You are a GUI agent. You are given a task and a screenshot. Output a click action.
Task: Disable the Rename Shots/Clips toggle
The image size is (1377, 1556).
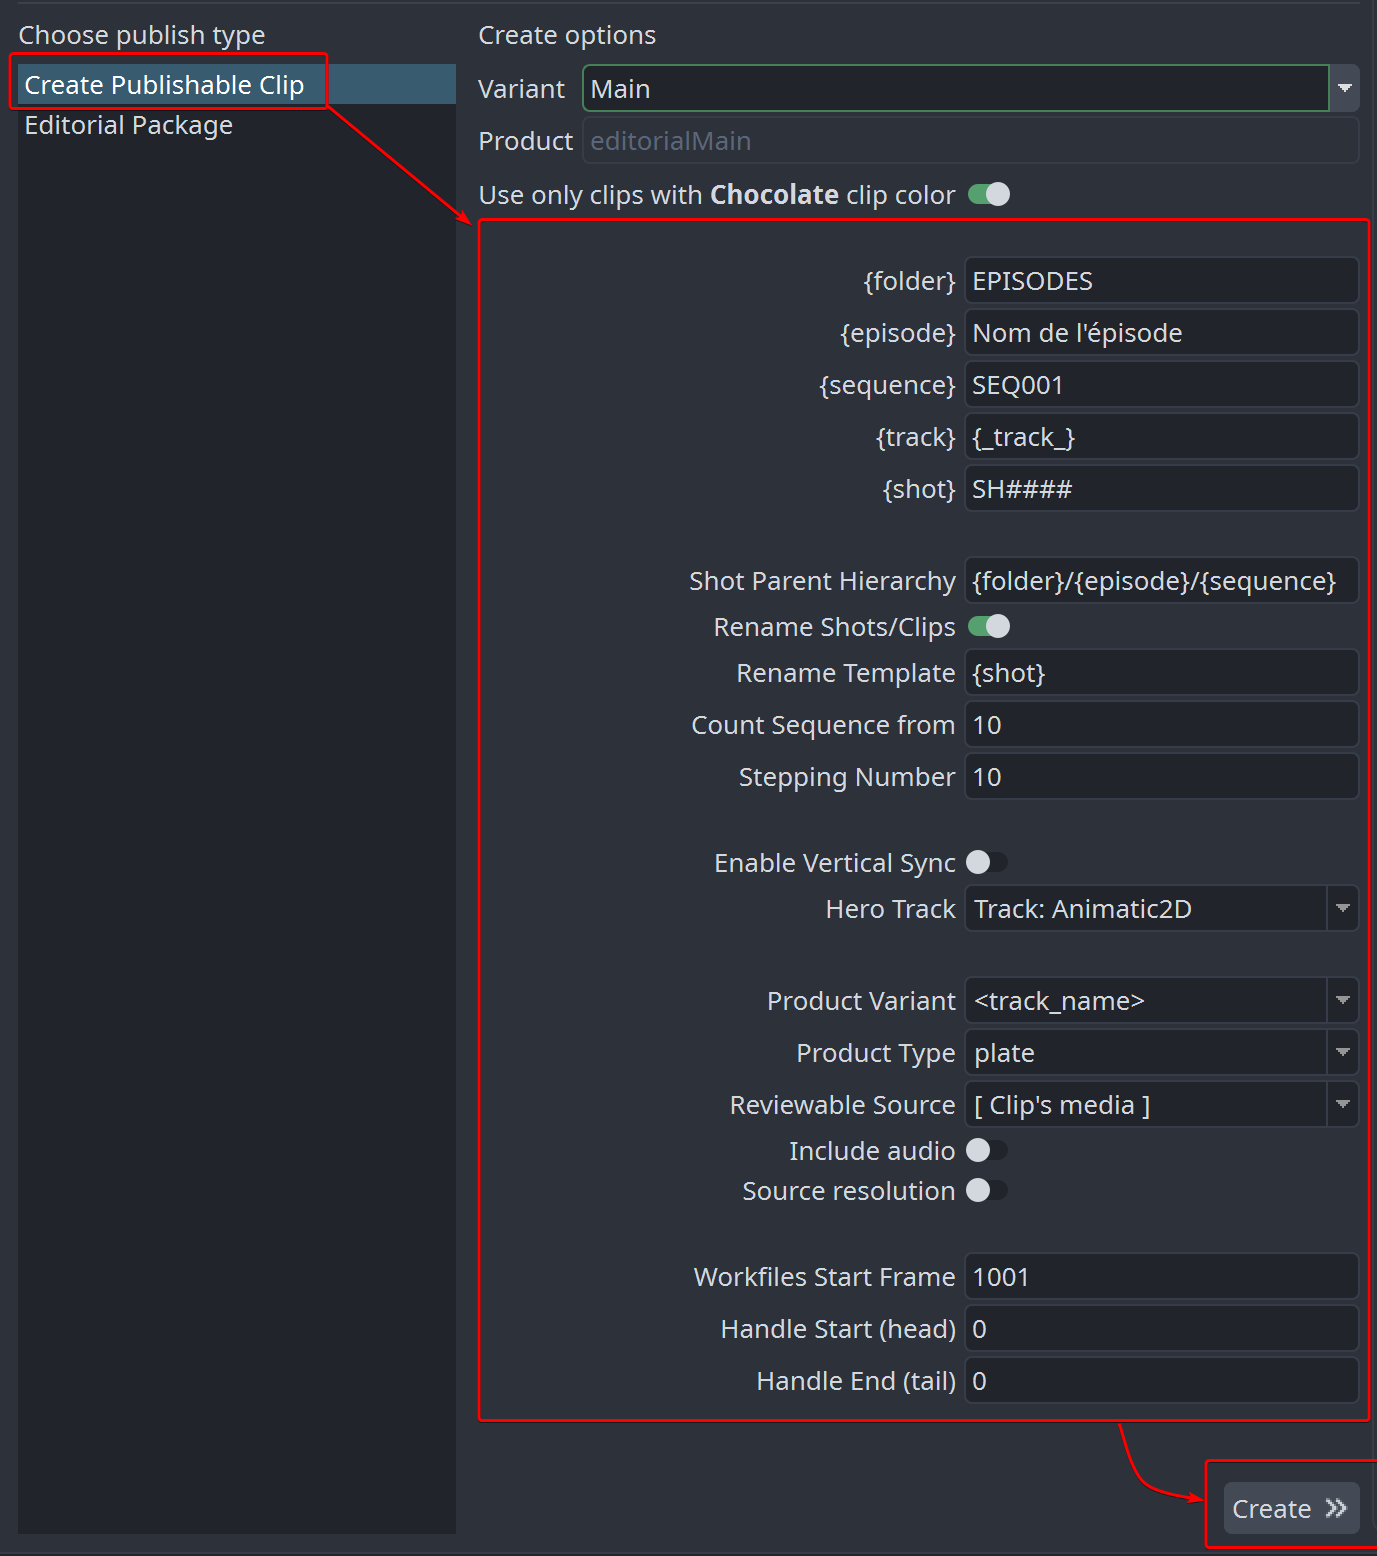tap(988, 627)
